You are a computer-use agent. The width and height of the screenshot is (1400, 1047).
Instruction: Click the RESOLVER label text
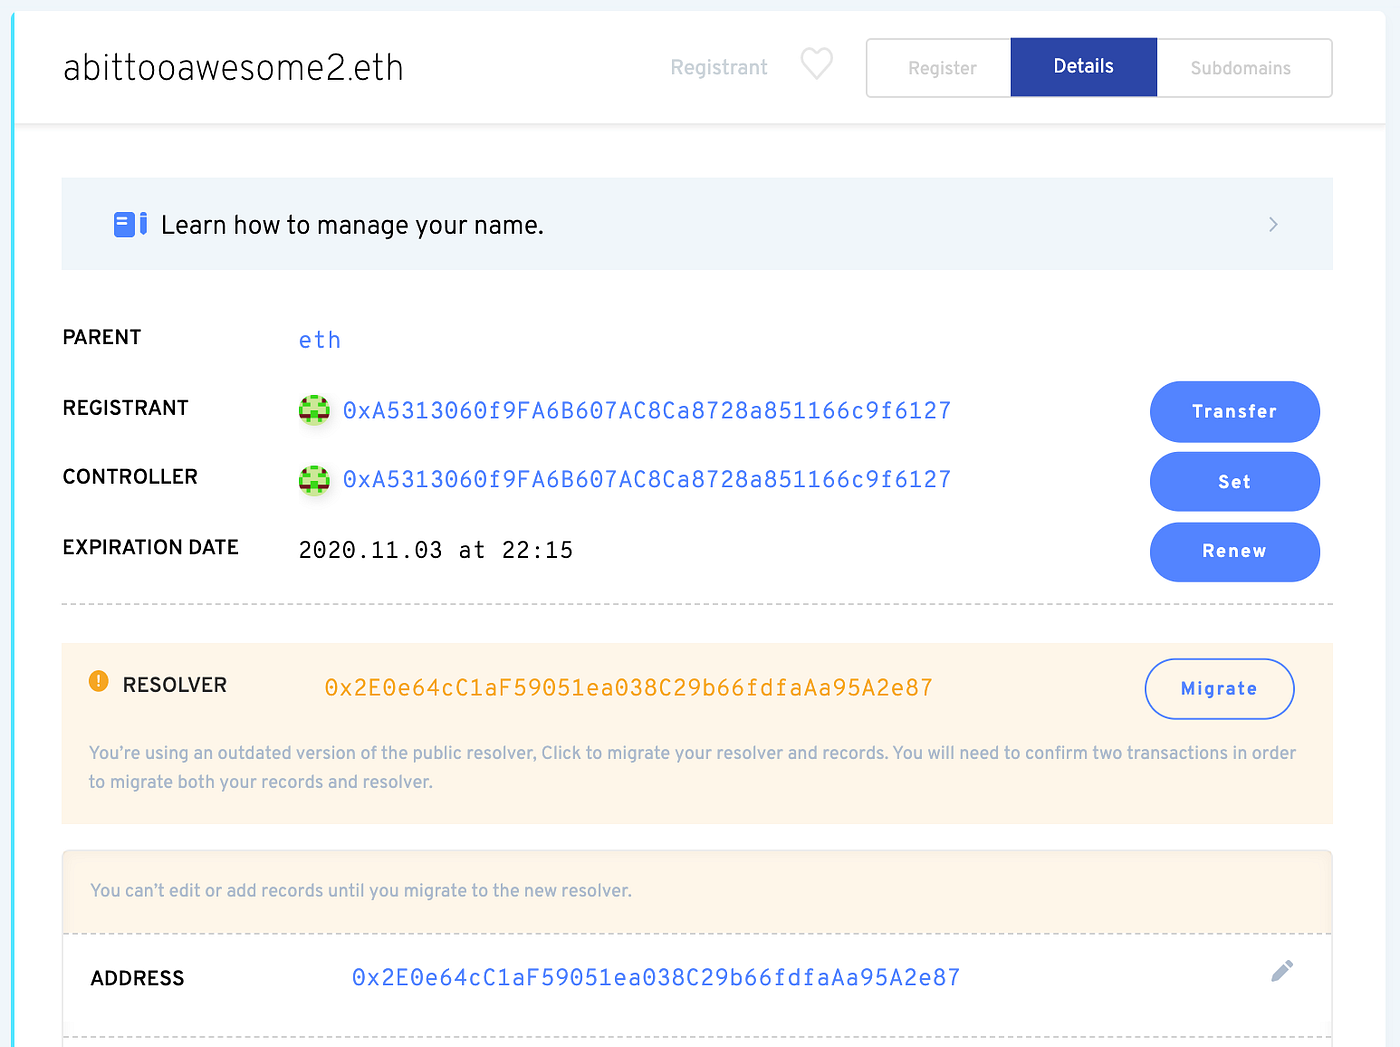(175, 685)
